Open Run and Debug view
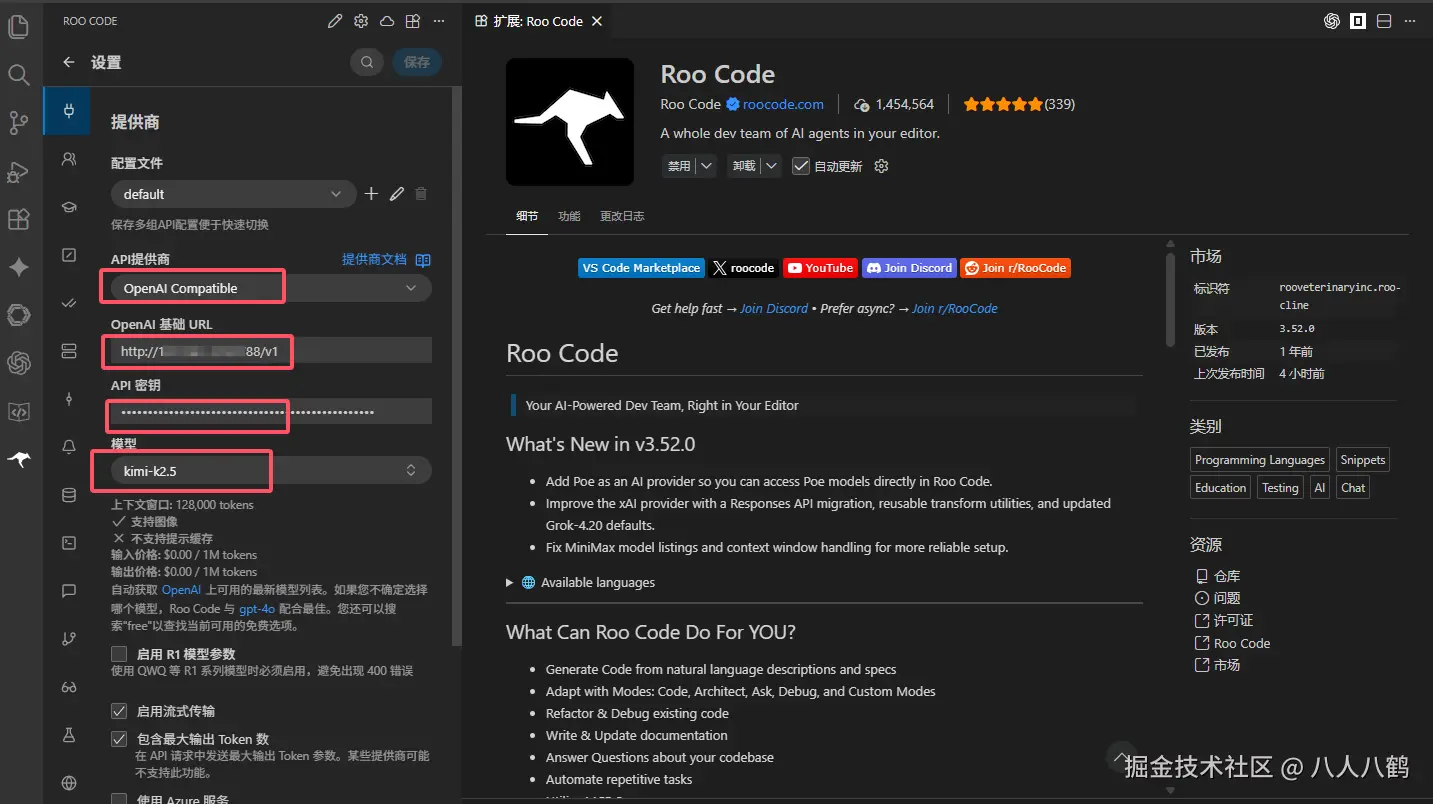1433x804 pixels. 18,171
